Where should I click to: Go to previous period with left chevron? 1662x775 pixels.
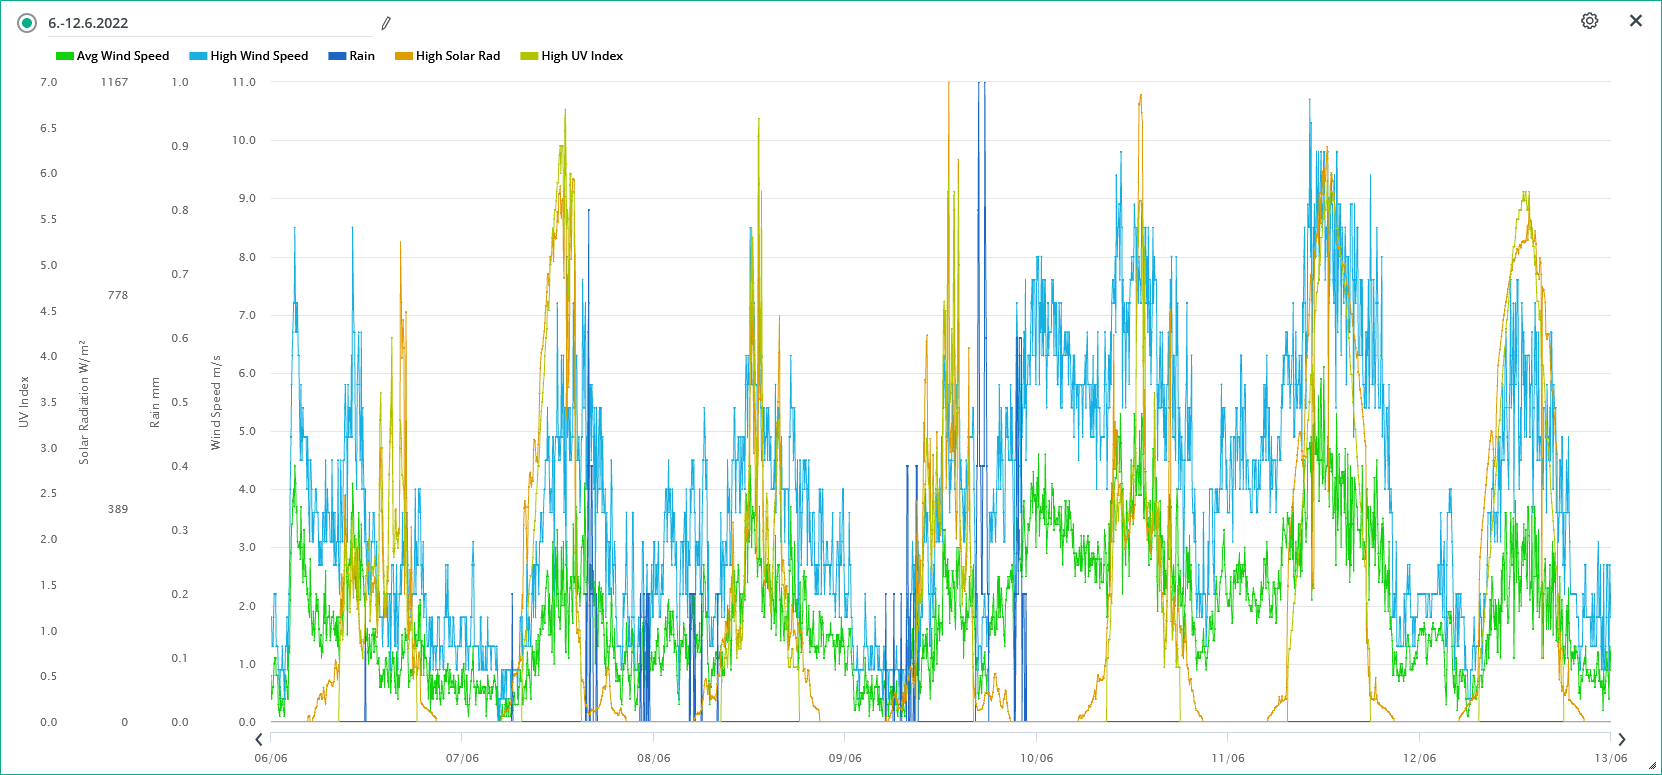(x=259, y=740)
